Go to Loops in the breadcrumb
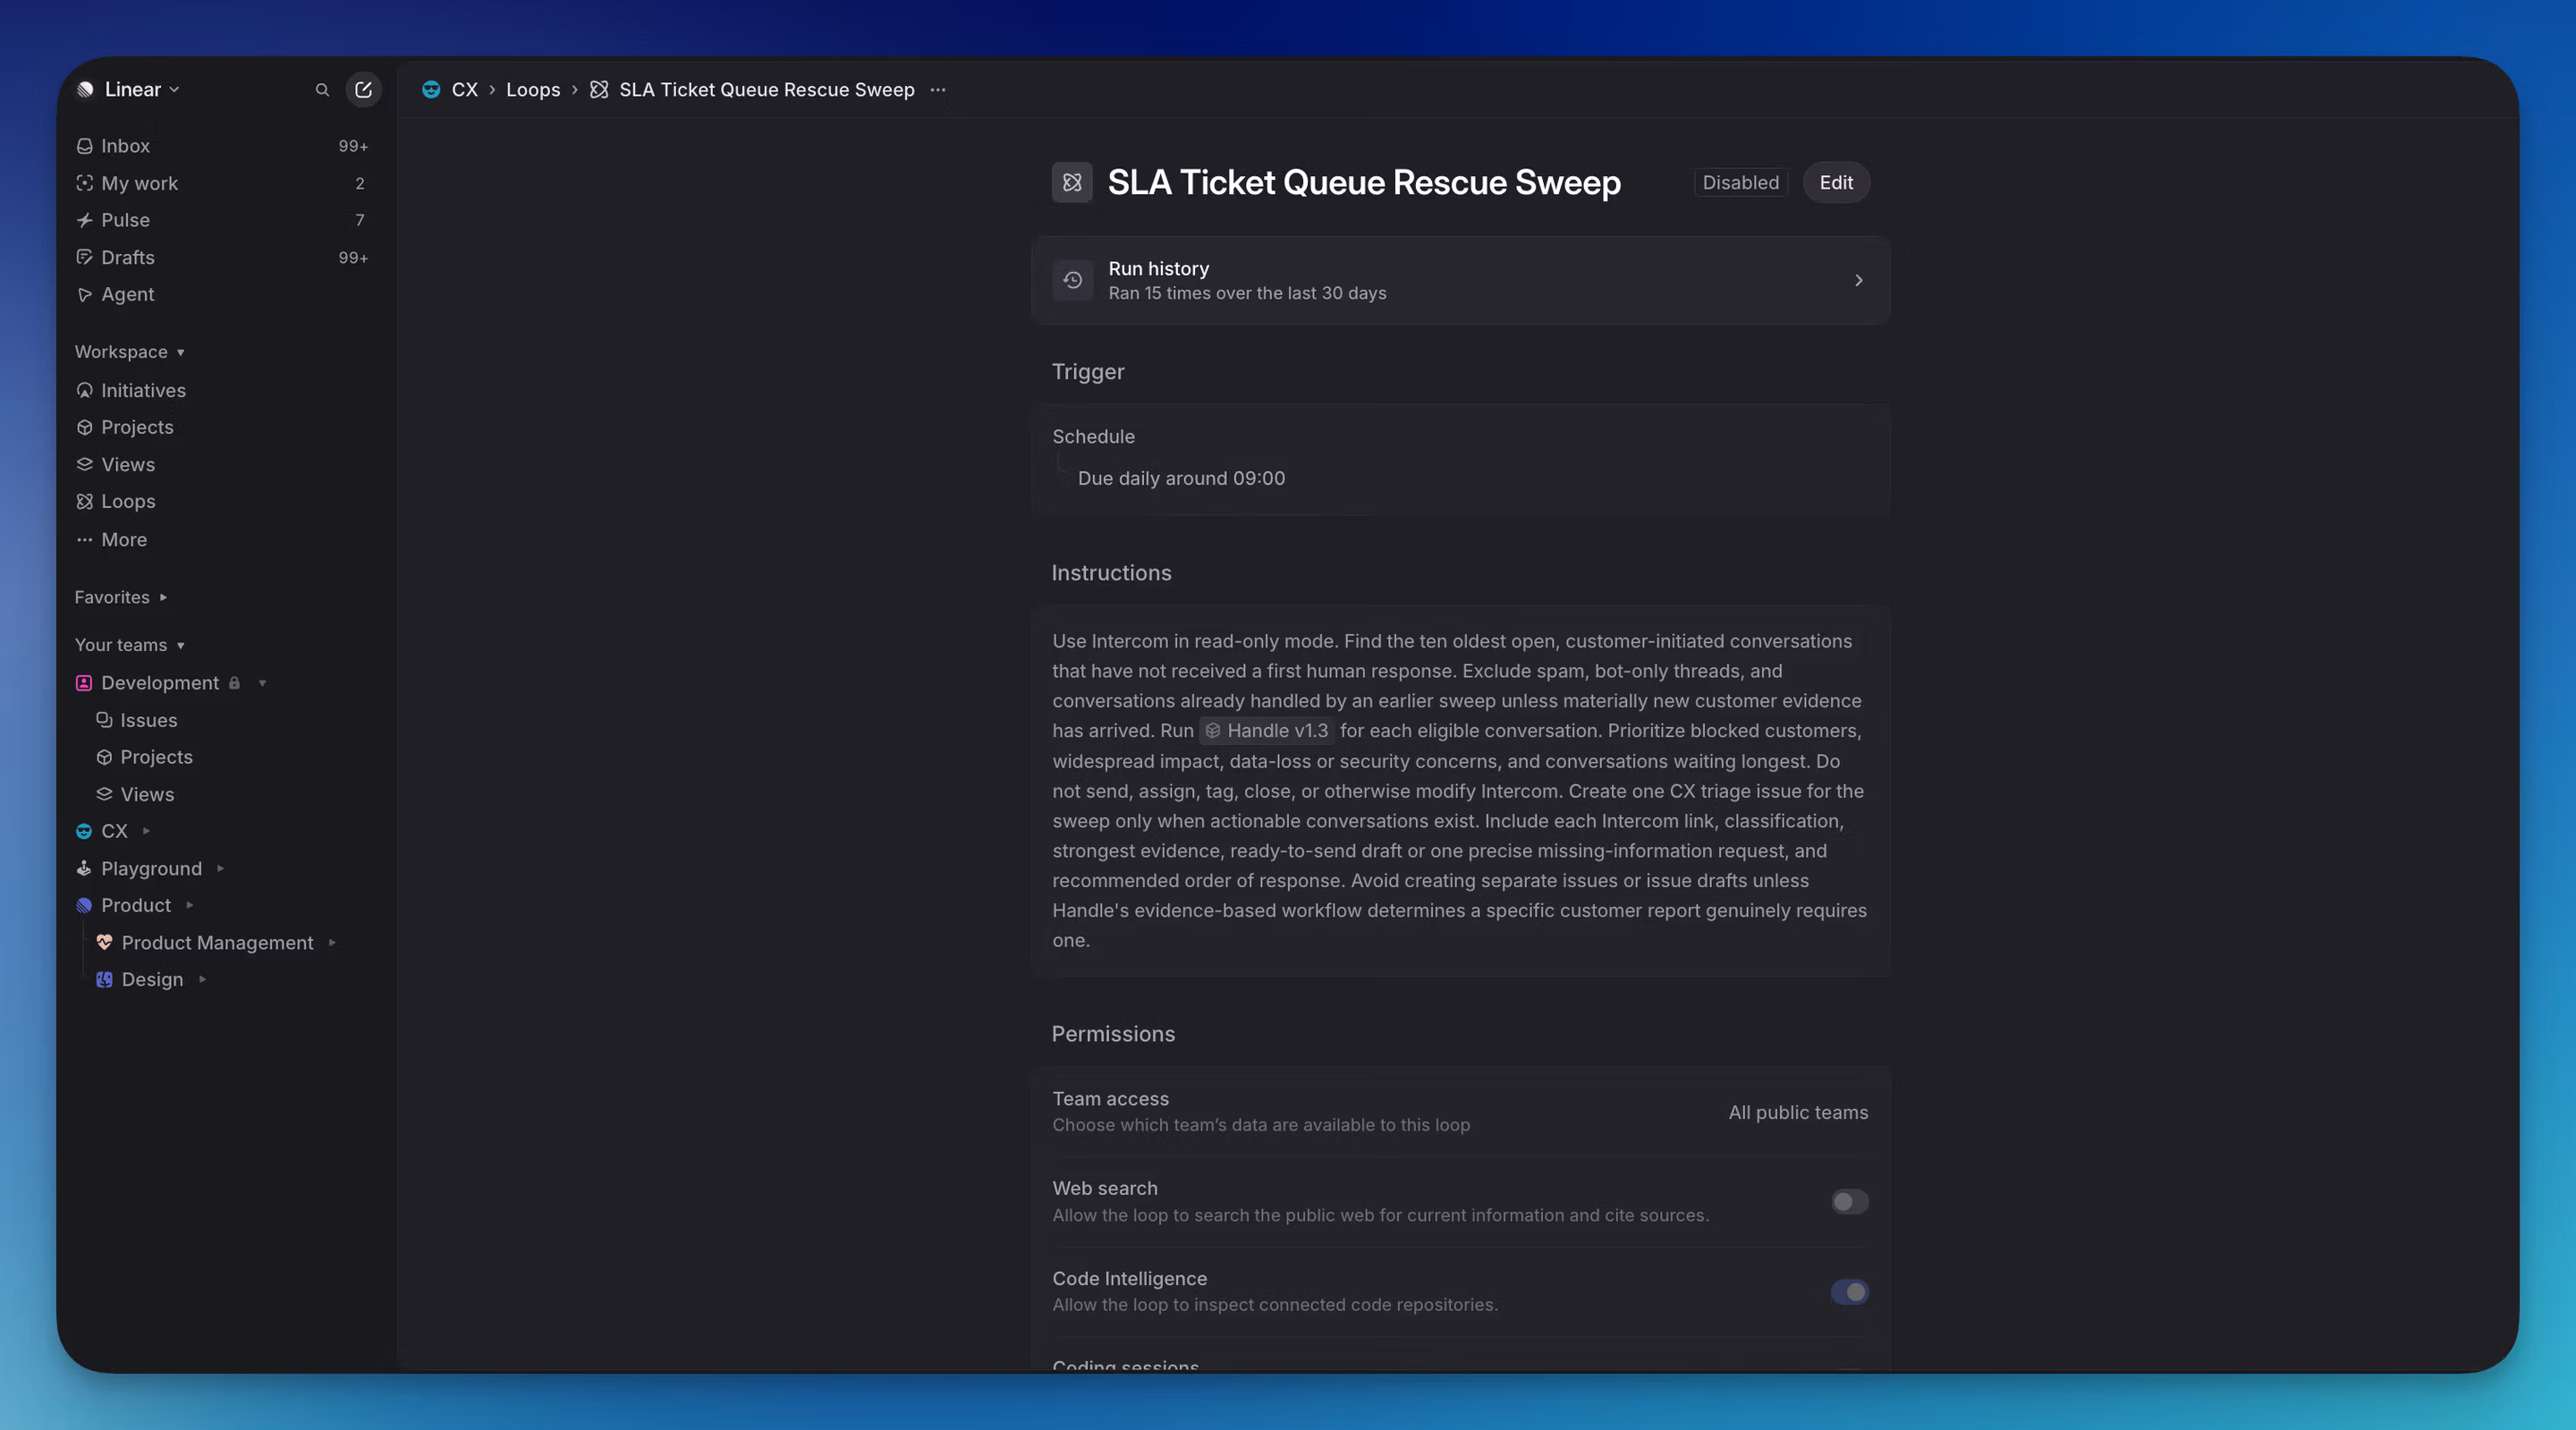This screenshot has height=1430, width=2576. (533, 90)
